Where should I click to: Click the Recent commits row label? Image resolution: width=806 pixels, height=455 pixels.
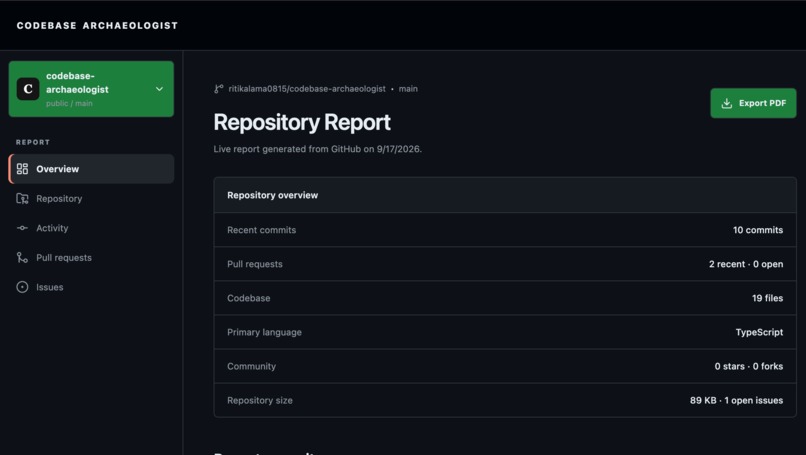262,230
